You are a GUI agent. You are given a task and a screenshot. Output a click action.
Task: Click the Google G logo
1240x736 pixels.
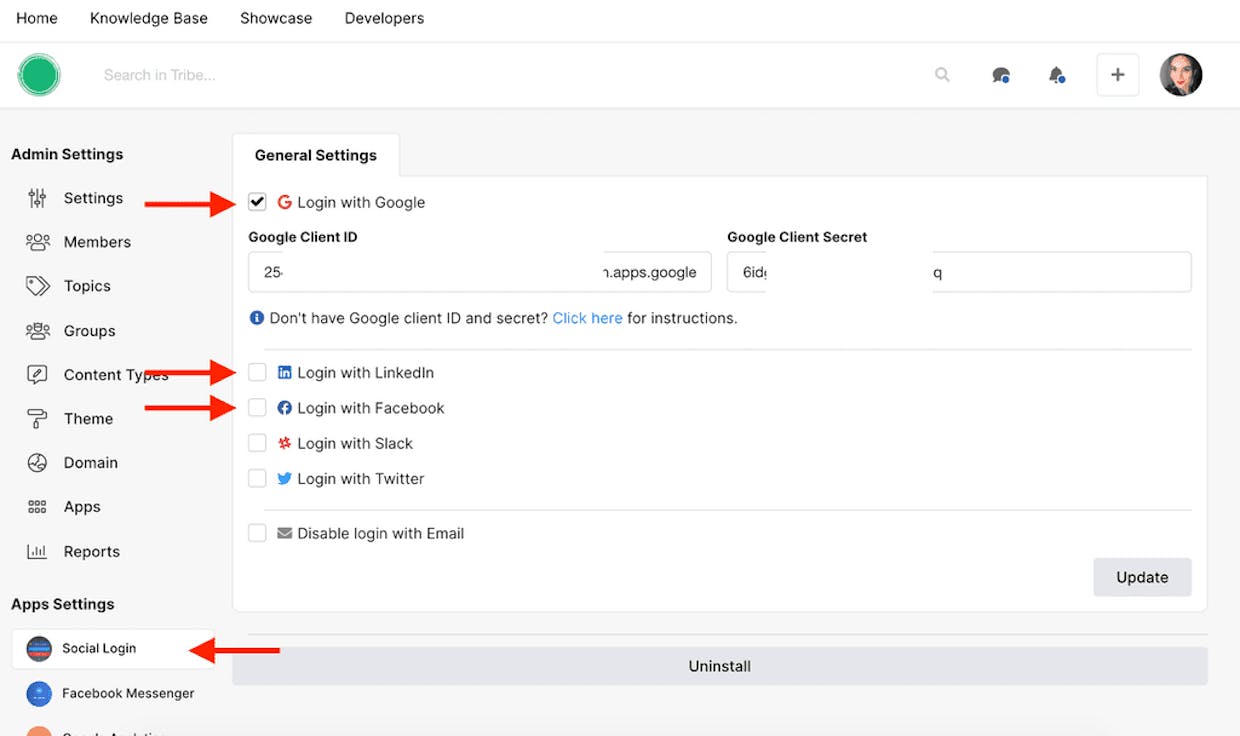coord(284,202)
